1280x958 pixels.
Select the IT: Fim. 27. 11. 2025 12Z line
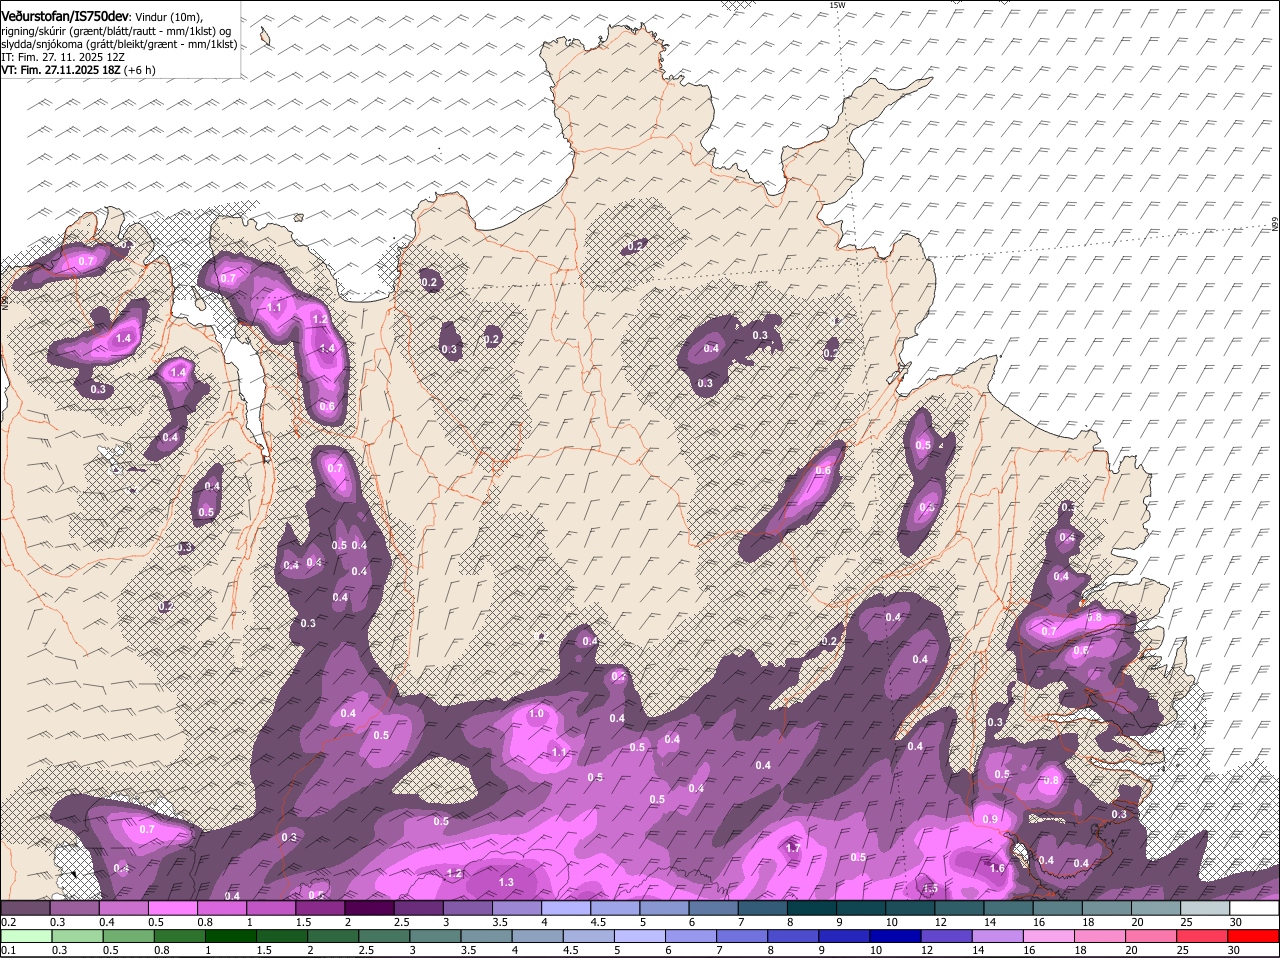click(x=63, y=57)
